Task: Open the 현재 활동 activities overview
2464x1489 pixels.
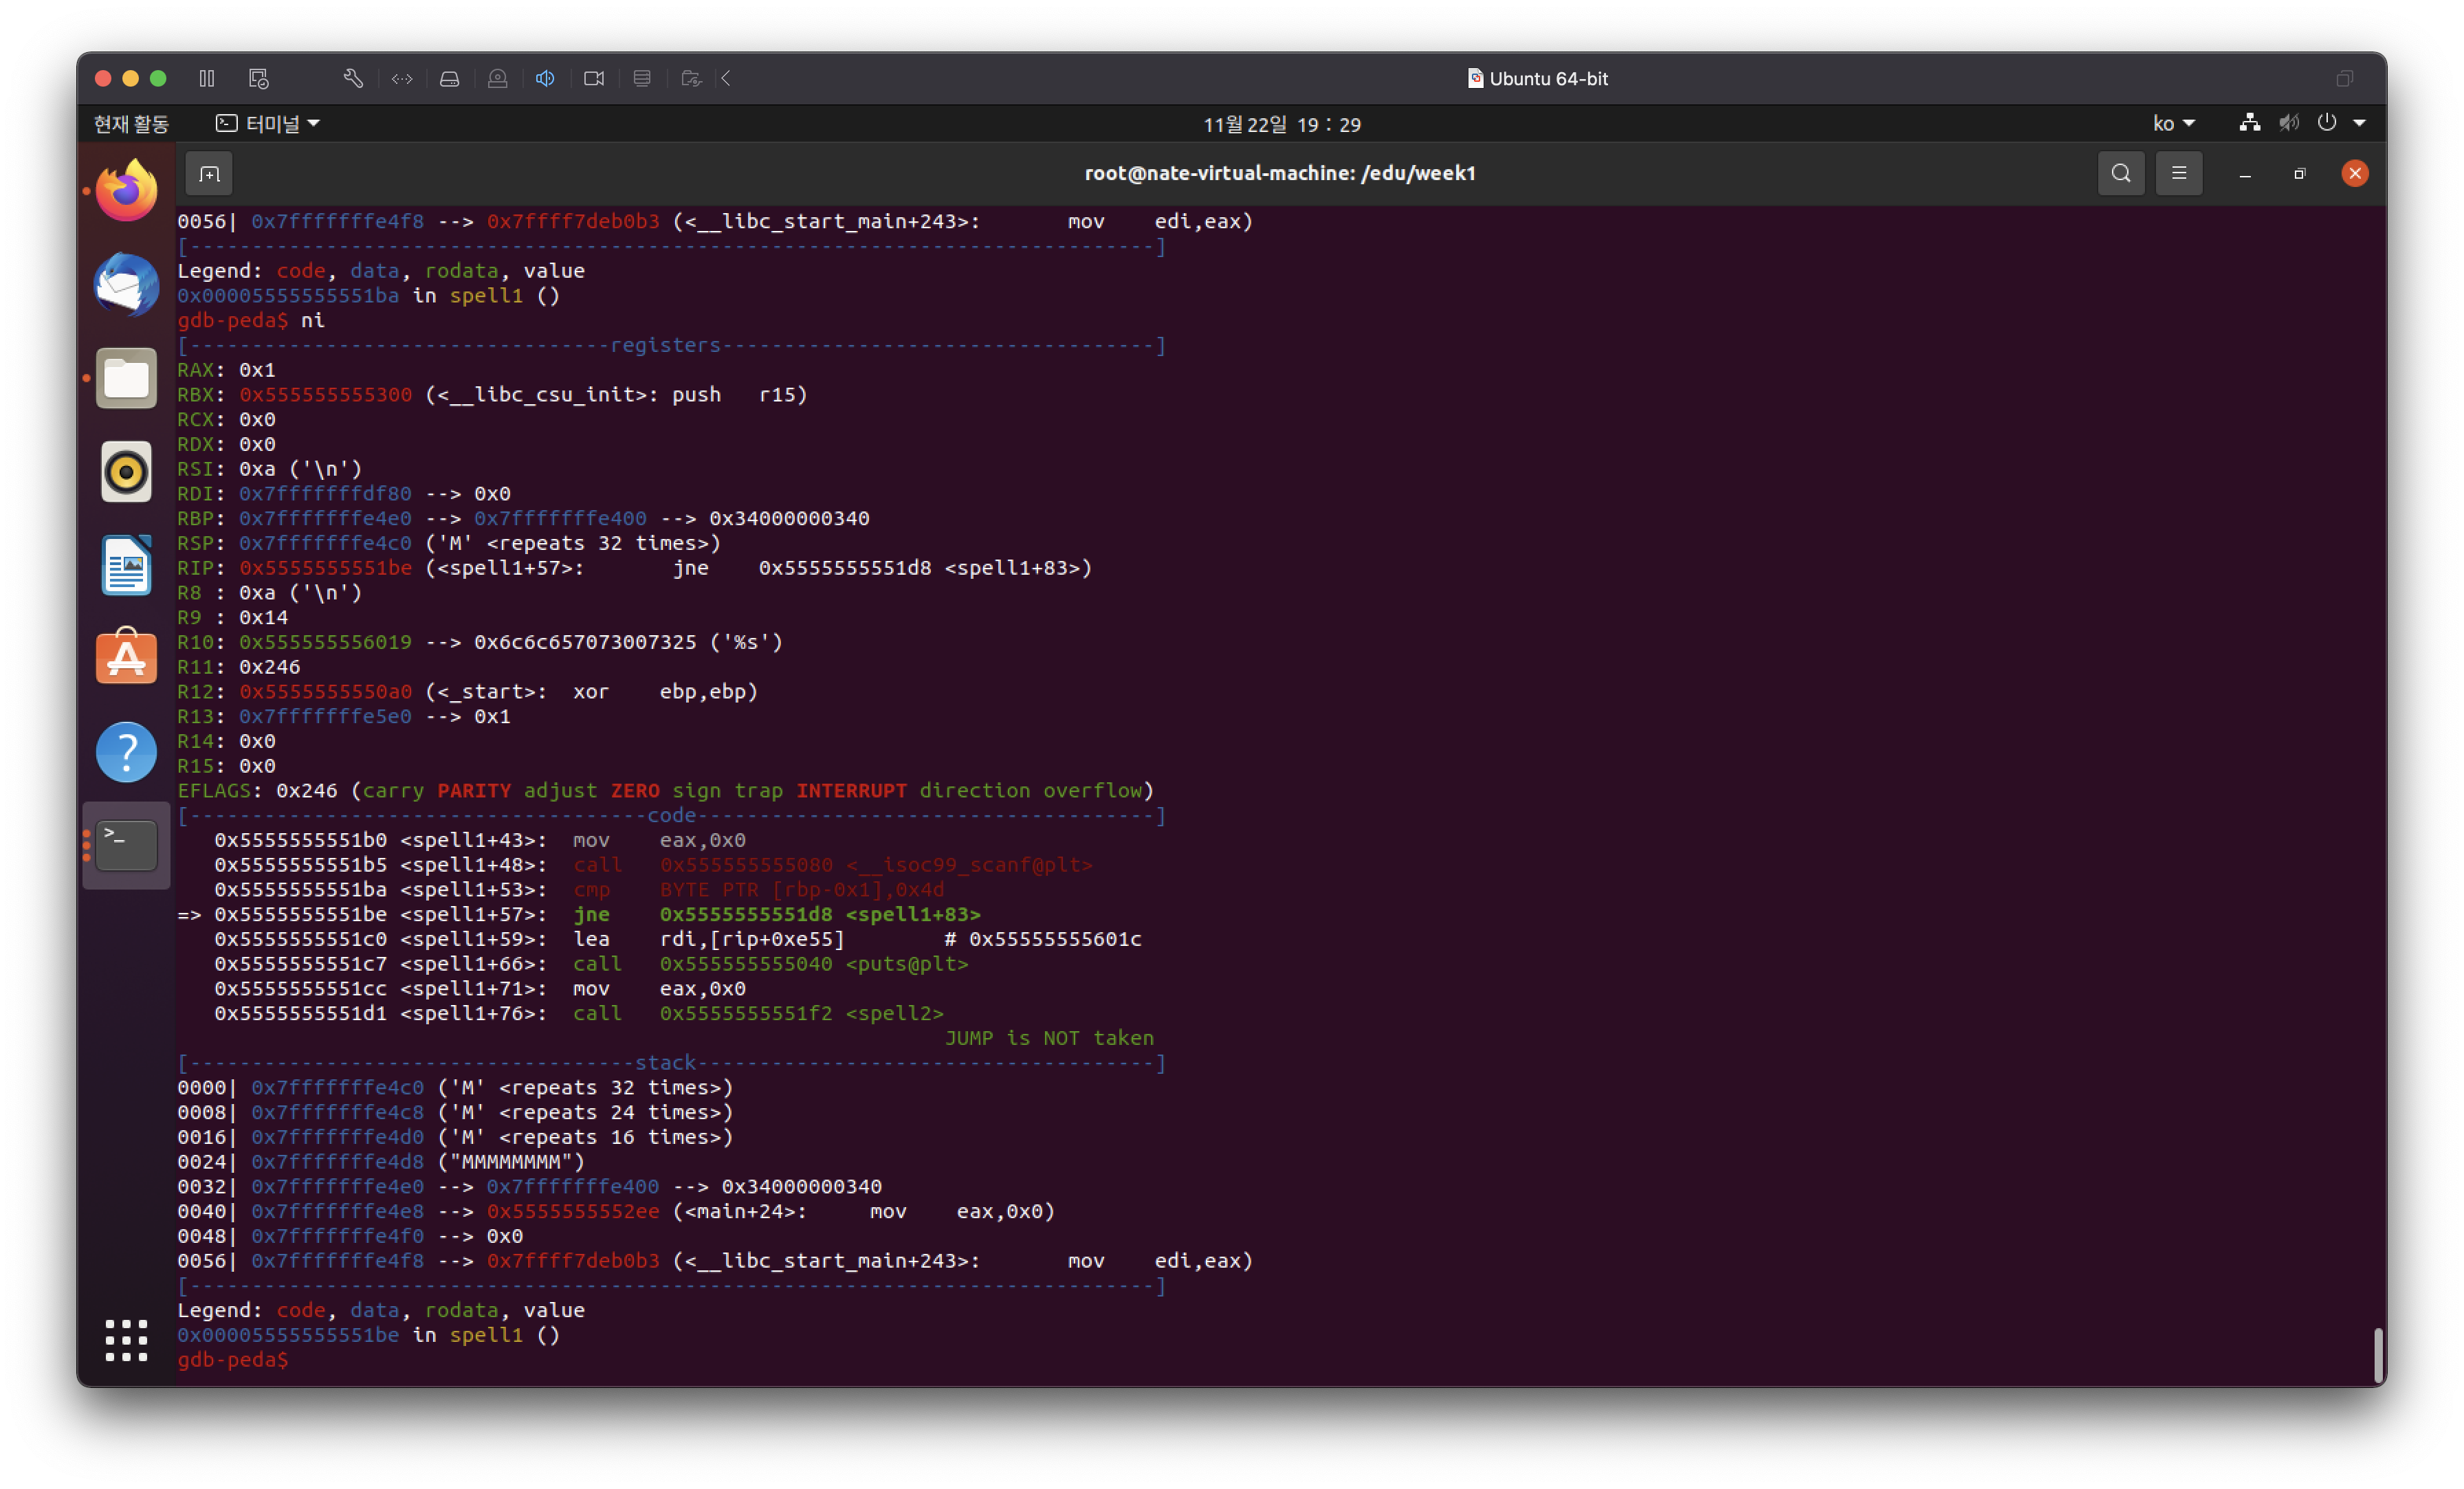Action: 131,124
